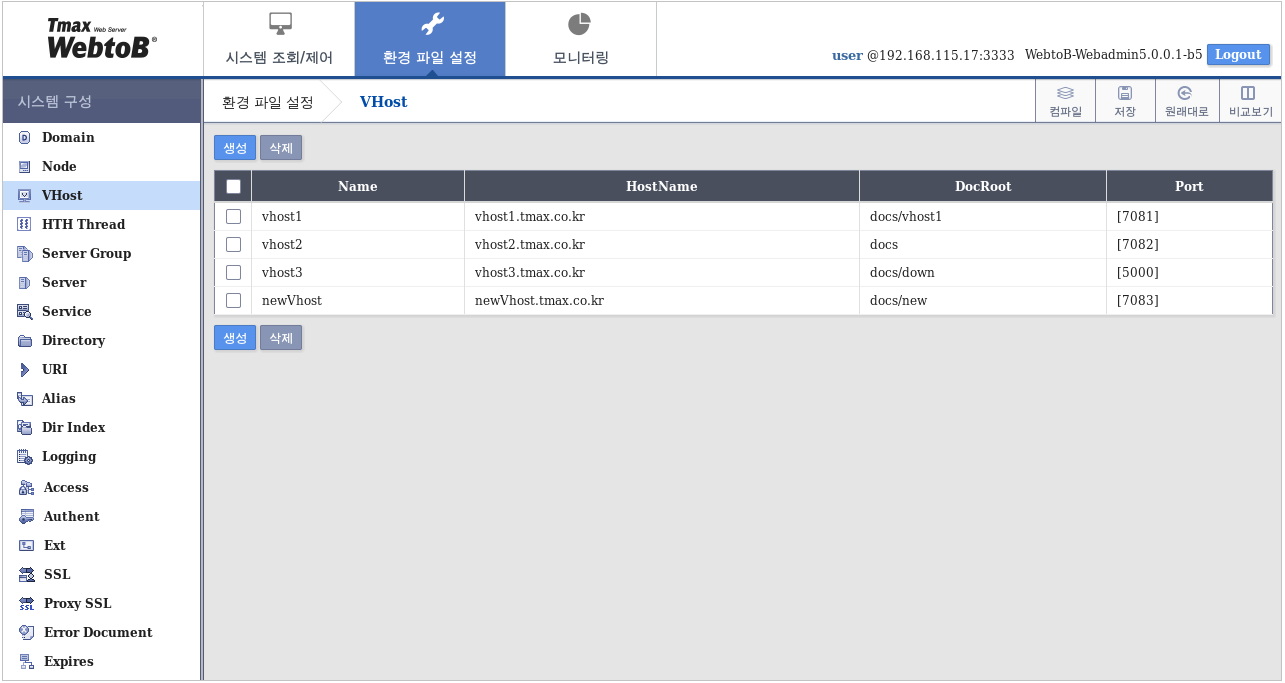
Task: Click the docs/down DocRoot cell
Action: click(983, 272)
